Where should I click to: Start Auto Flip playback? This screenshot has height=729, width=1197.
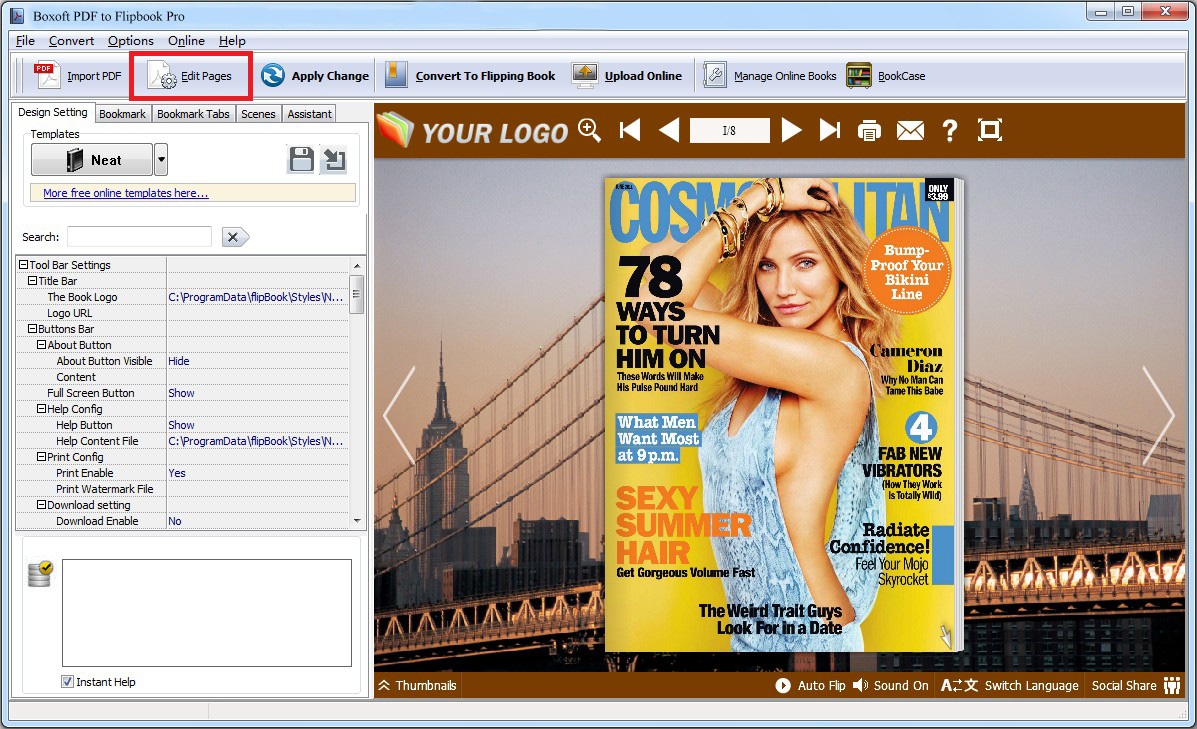pyautogui.click(x=811, y=685)
